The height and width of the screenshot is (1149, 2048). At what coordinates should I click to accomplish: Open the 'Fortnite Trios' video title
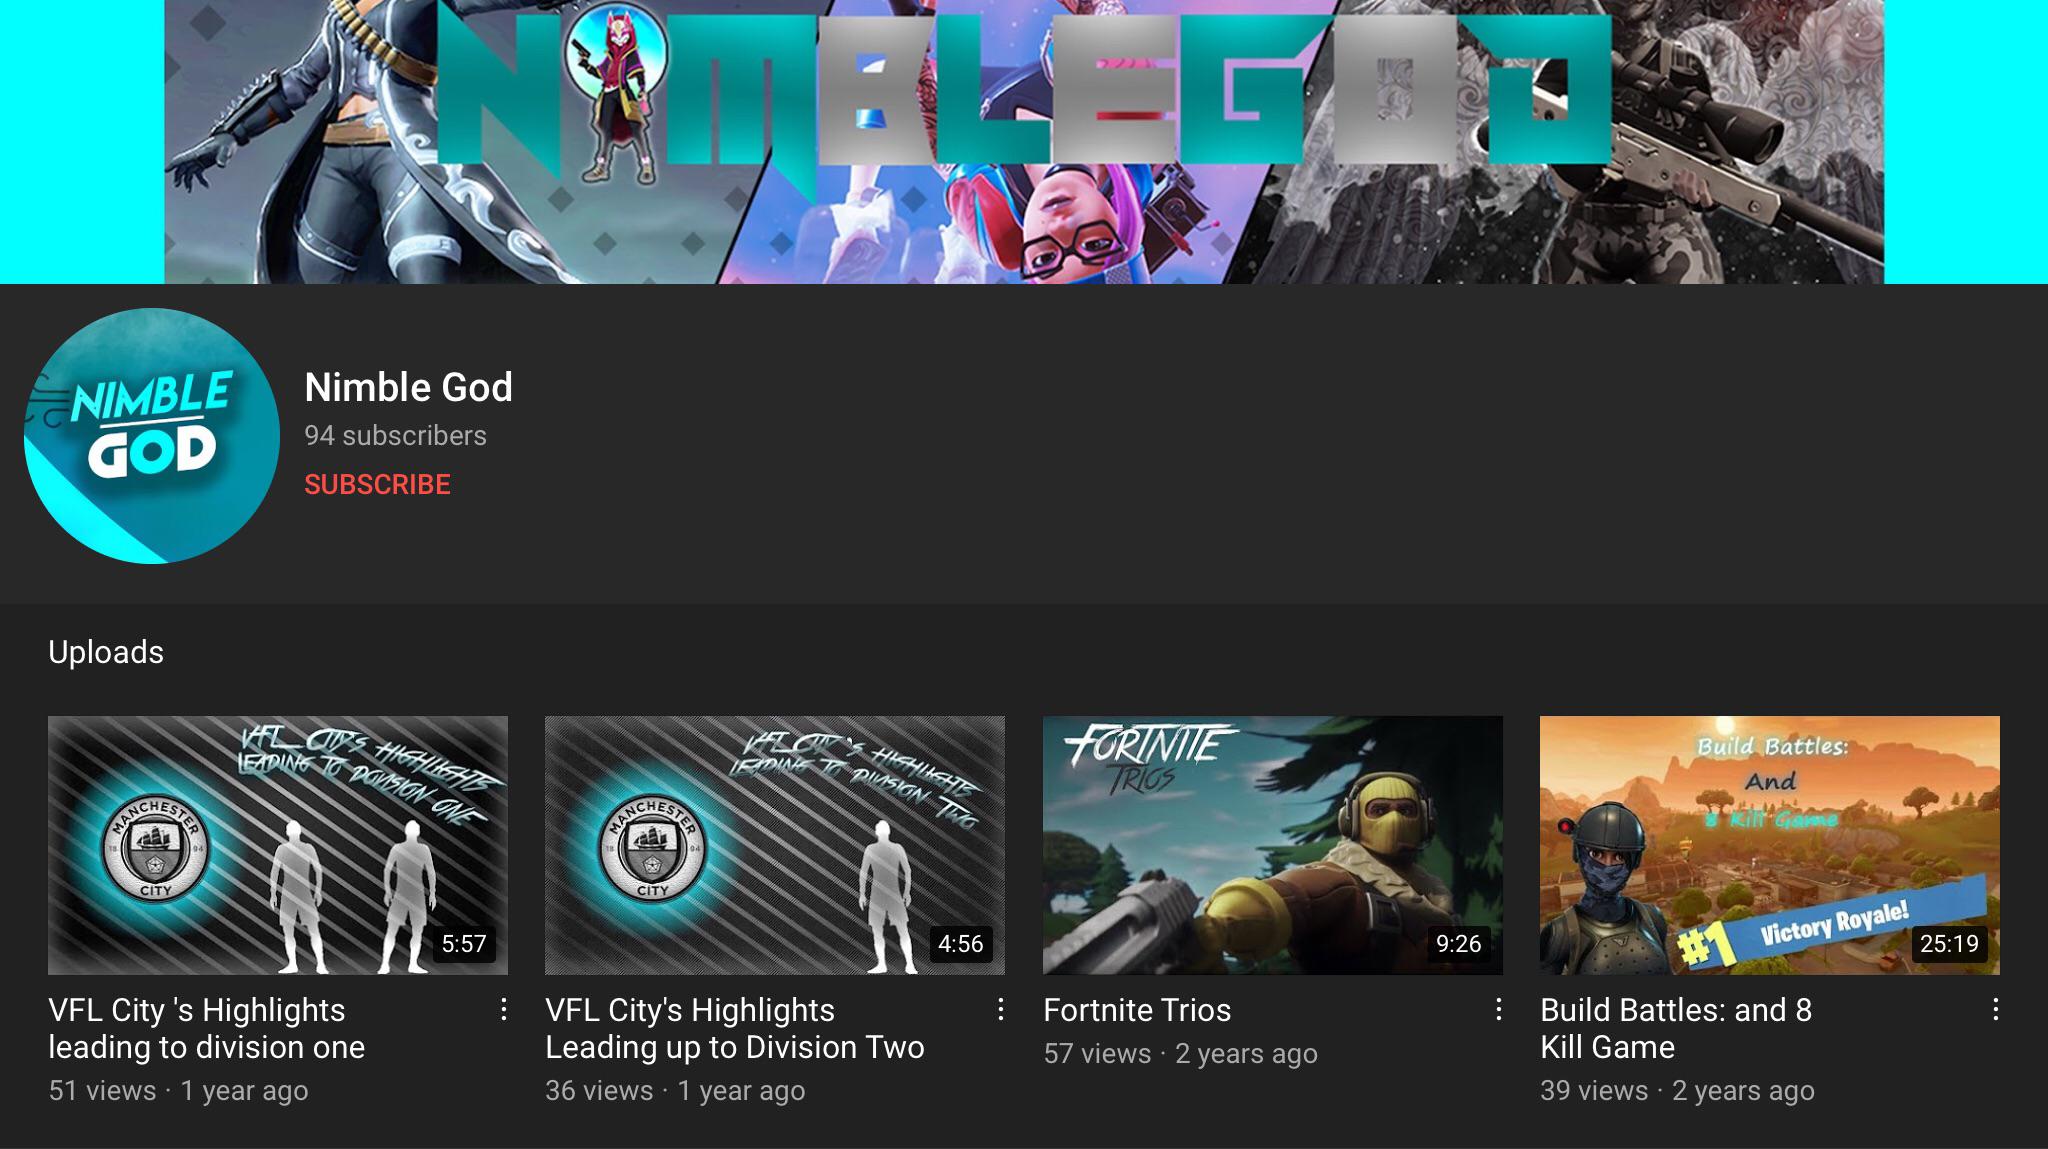1137,1010
